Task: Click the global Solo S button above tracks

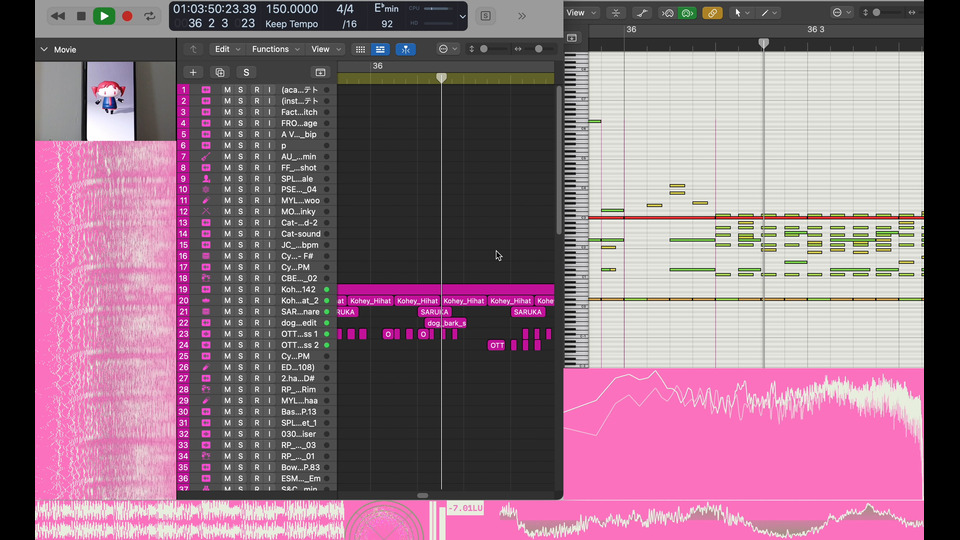Action: [246, 72]
